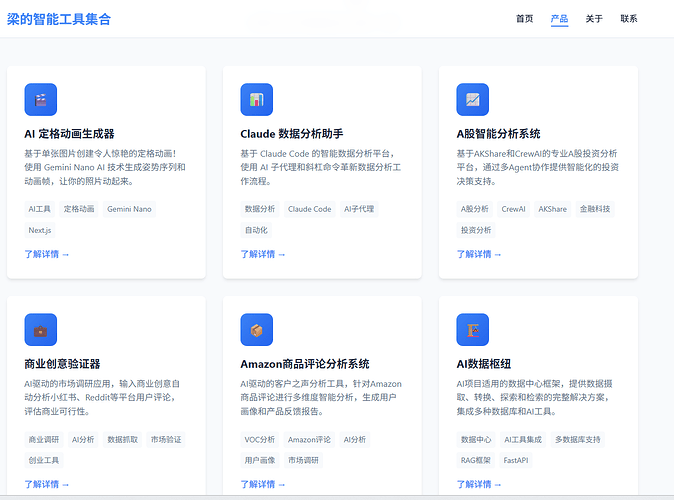Click the 商业调研 tag
Screen dimensions: 674x500
coord(44,439)
